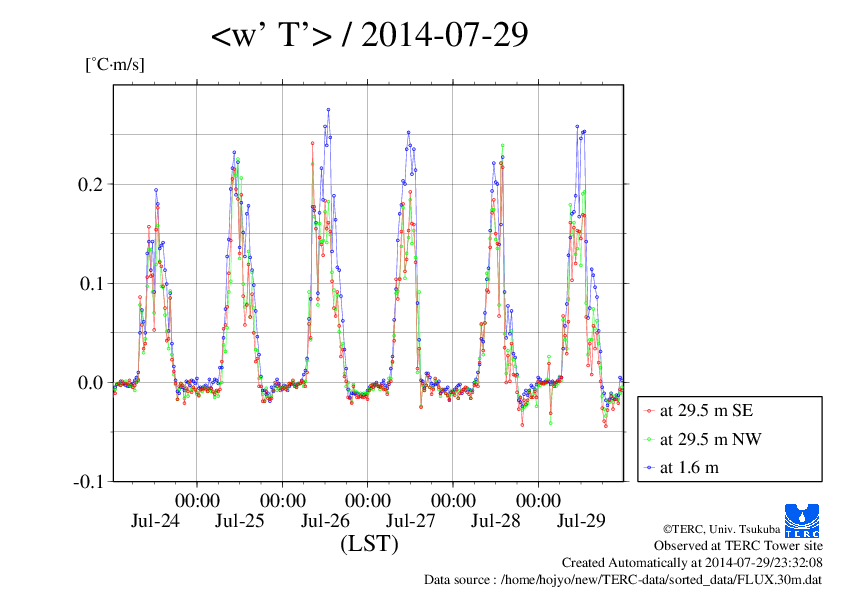Click the y-axis value "0.2"
The width and height of the screenshot is (842, 595).
(90, 184)
